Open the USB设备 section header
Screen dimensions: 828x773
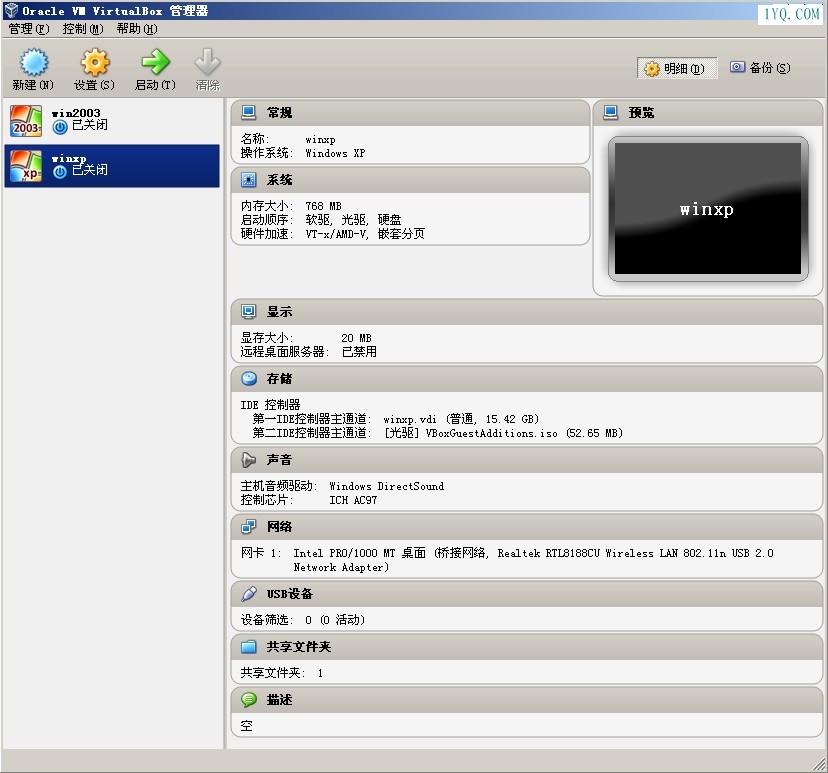point(526,594)
